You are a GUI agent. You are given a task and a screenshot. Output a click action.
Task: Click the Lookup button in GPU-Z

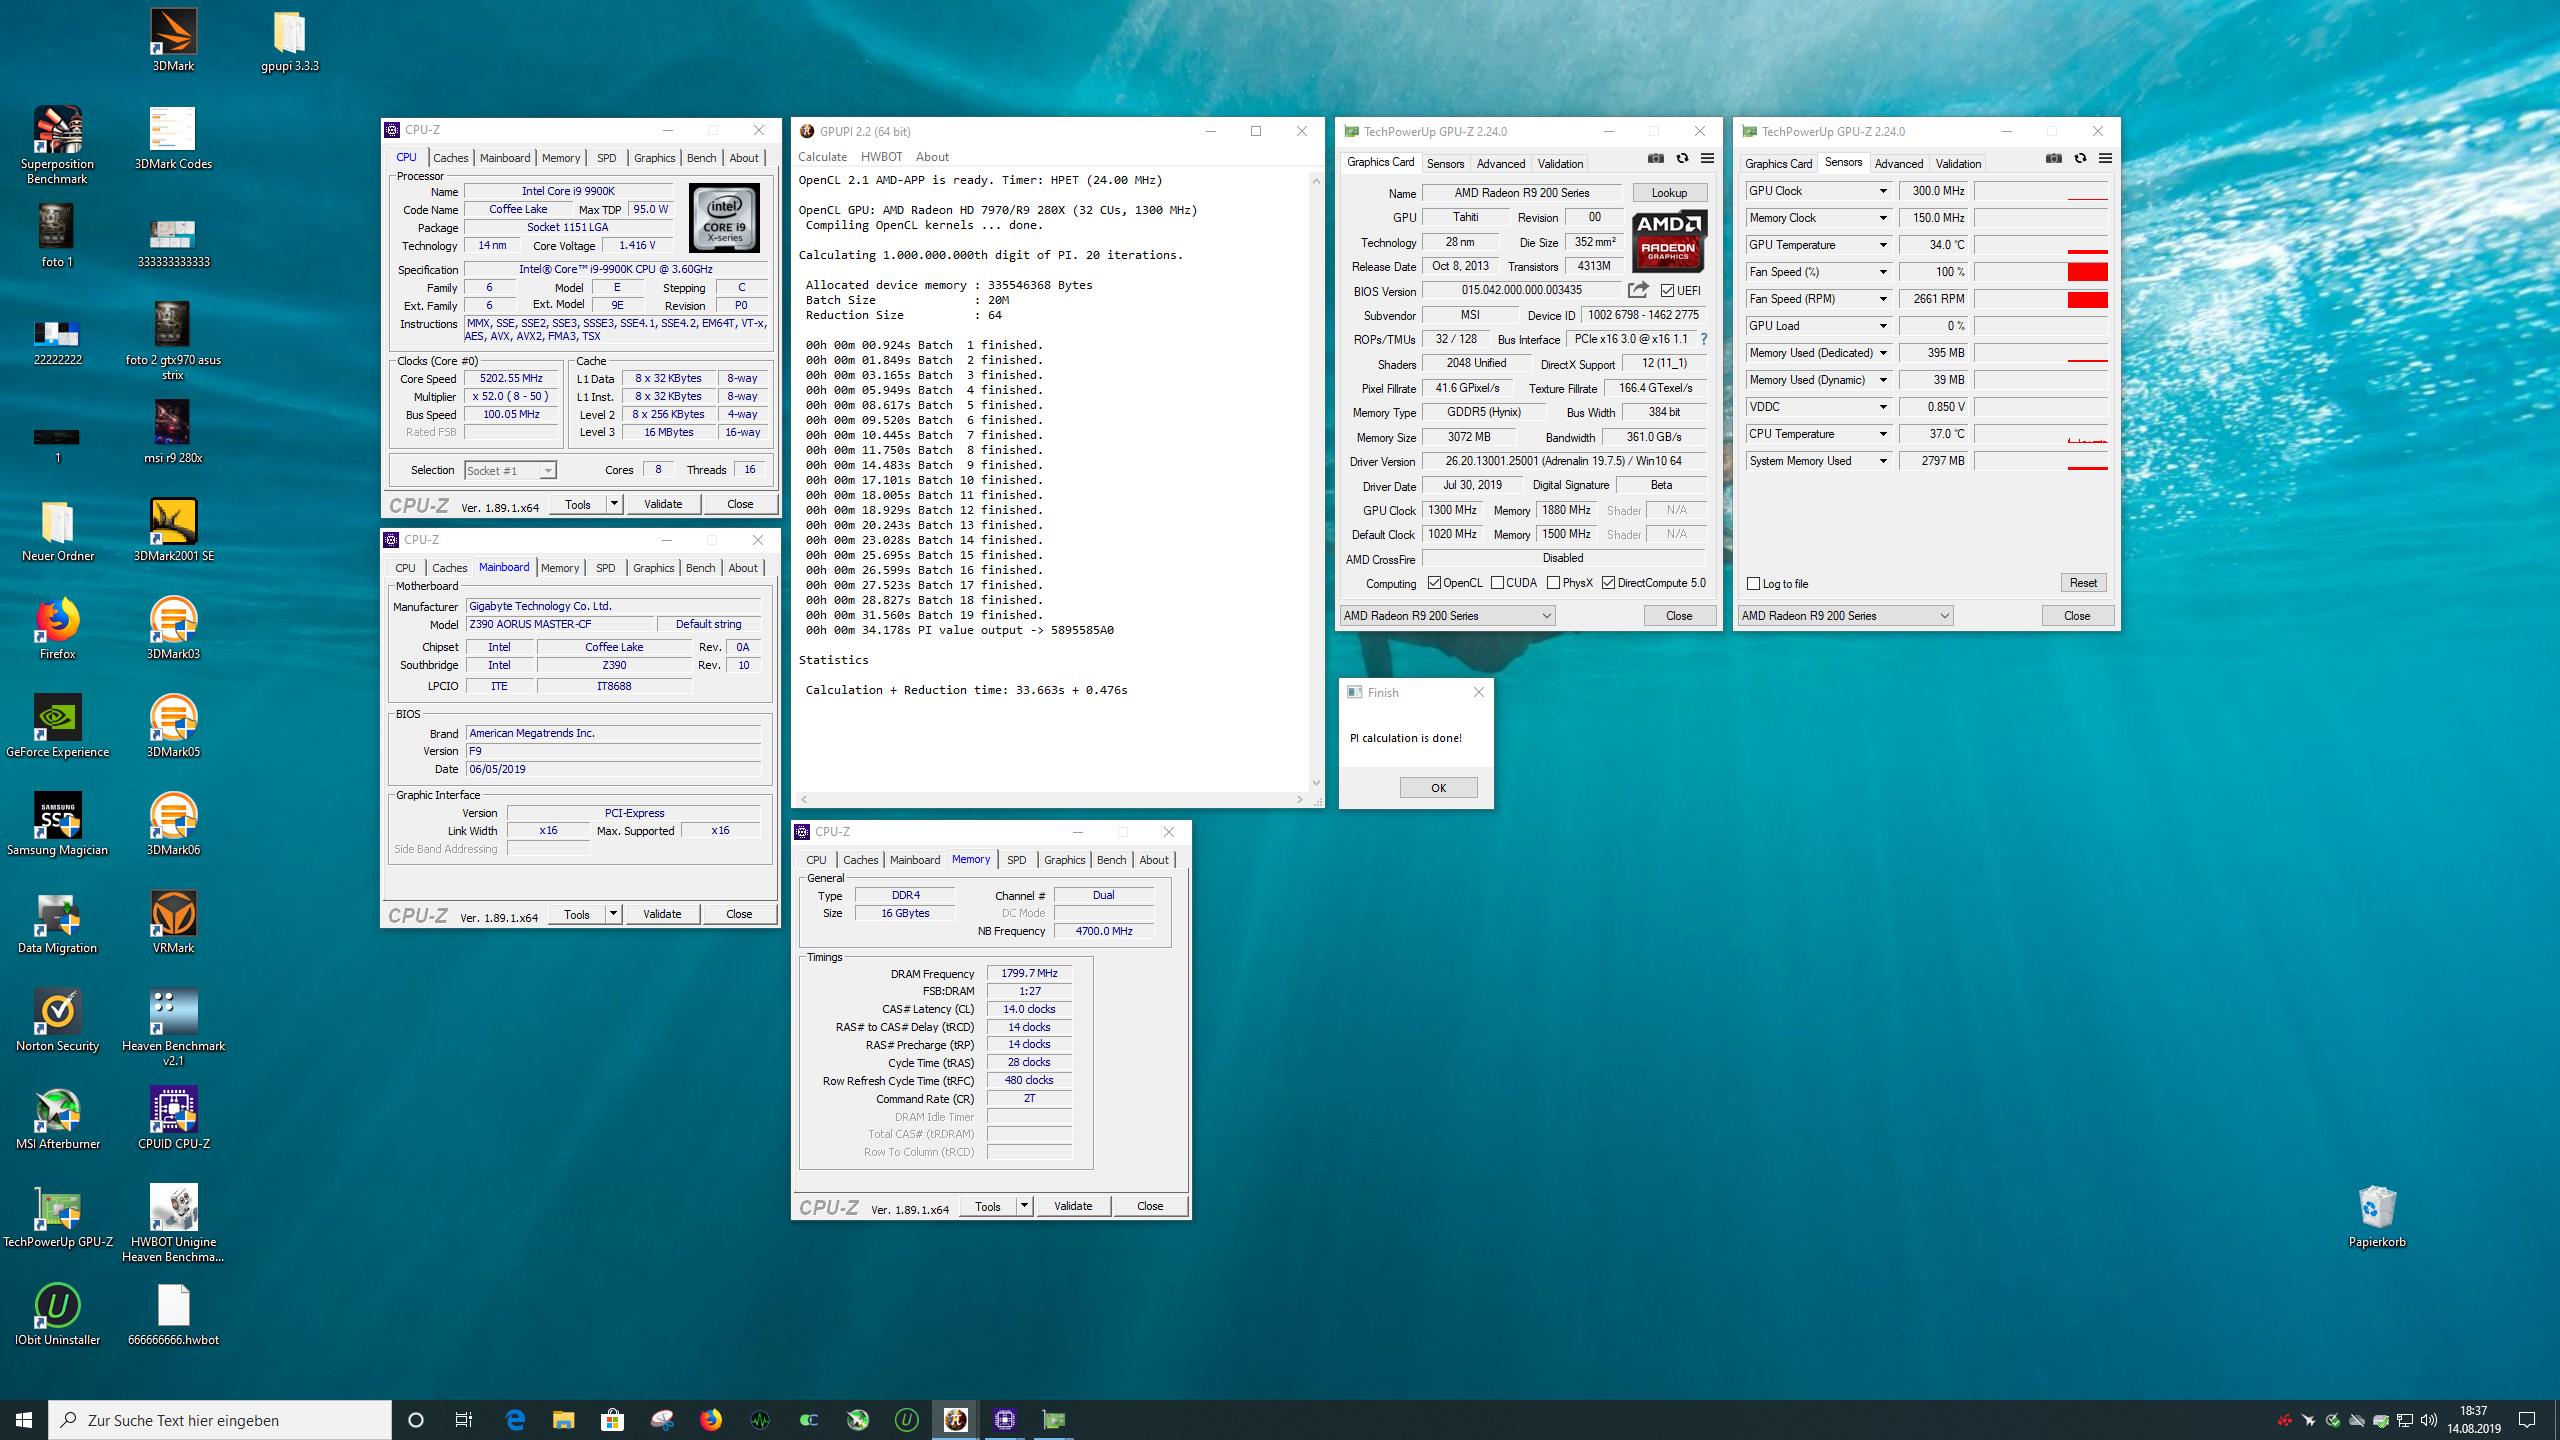(1669, 193)
